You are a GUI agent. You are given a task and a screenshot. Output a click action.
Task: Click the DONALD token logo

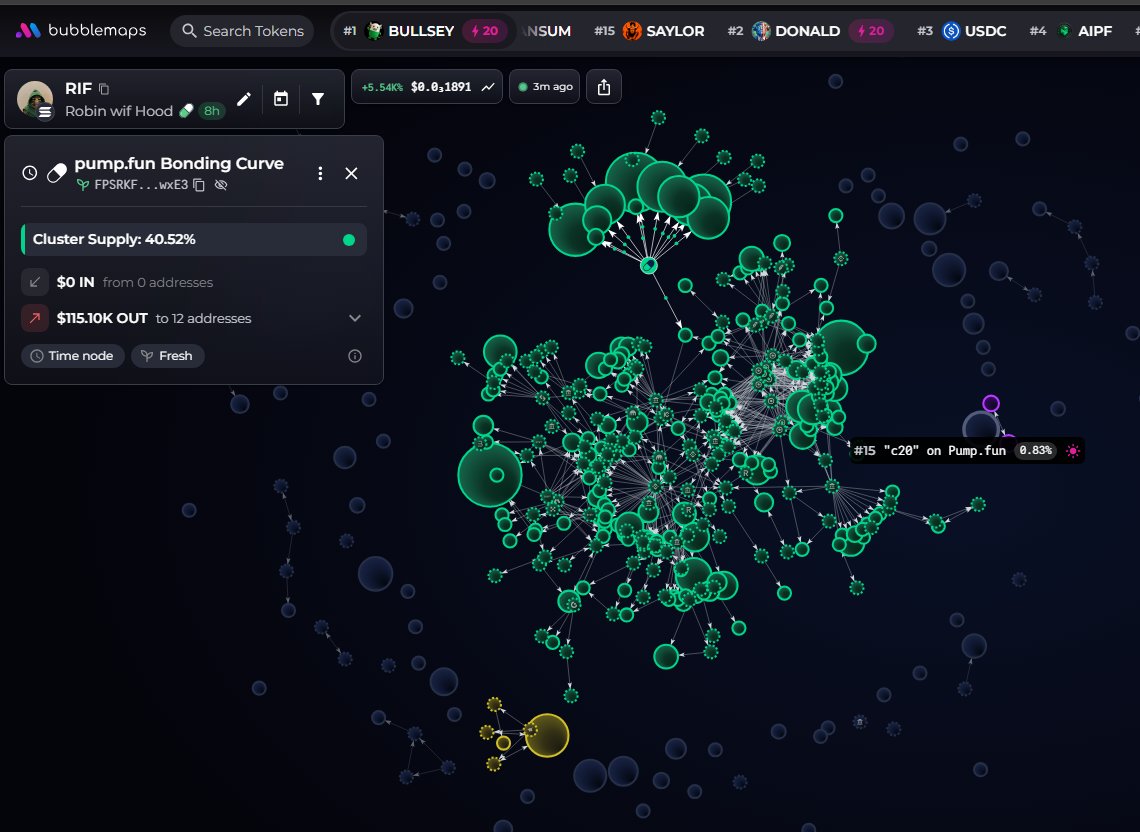click(x=761, y=31)
